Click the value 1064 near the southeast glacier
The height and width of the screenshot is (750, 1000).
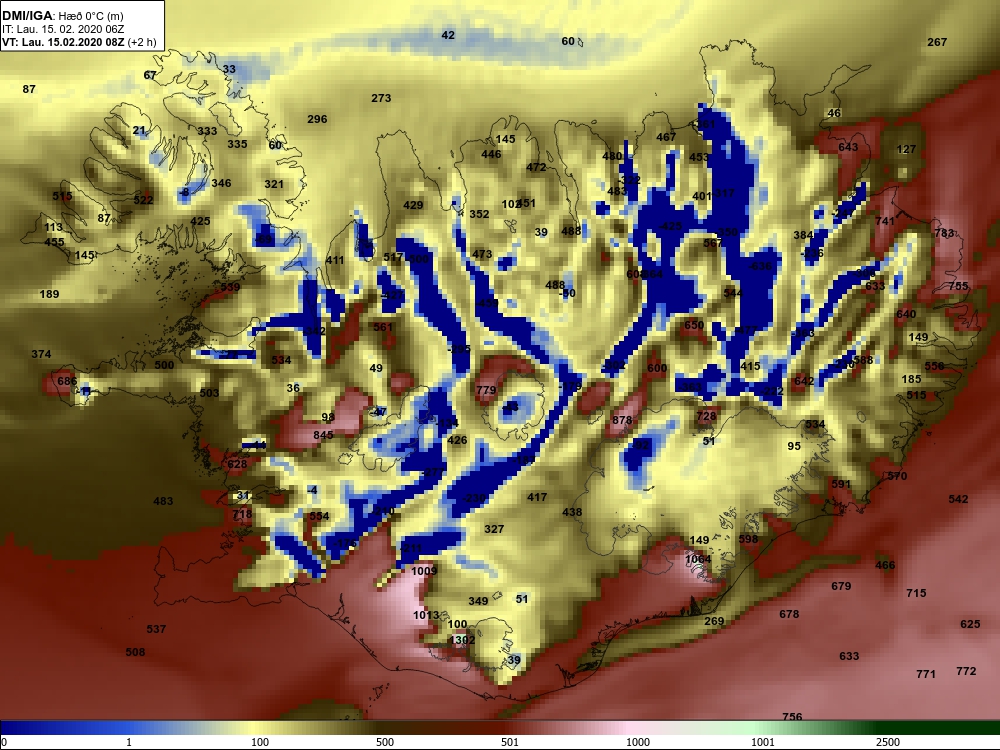698,560
